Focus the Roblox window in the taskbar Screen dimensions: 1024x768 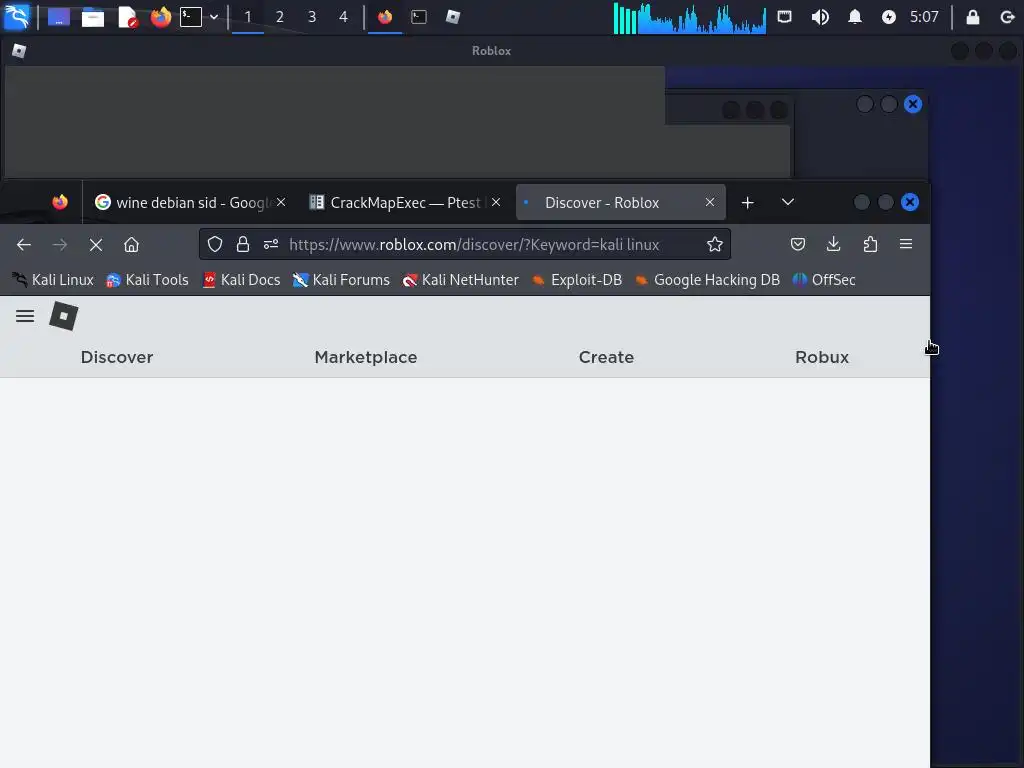pos(453,17)
